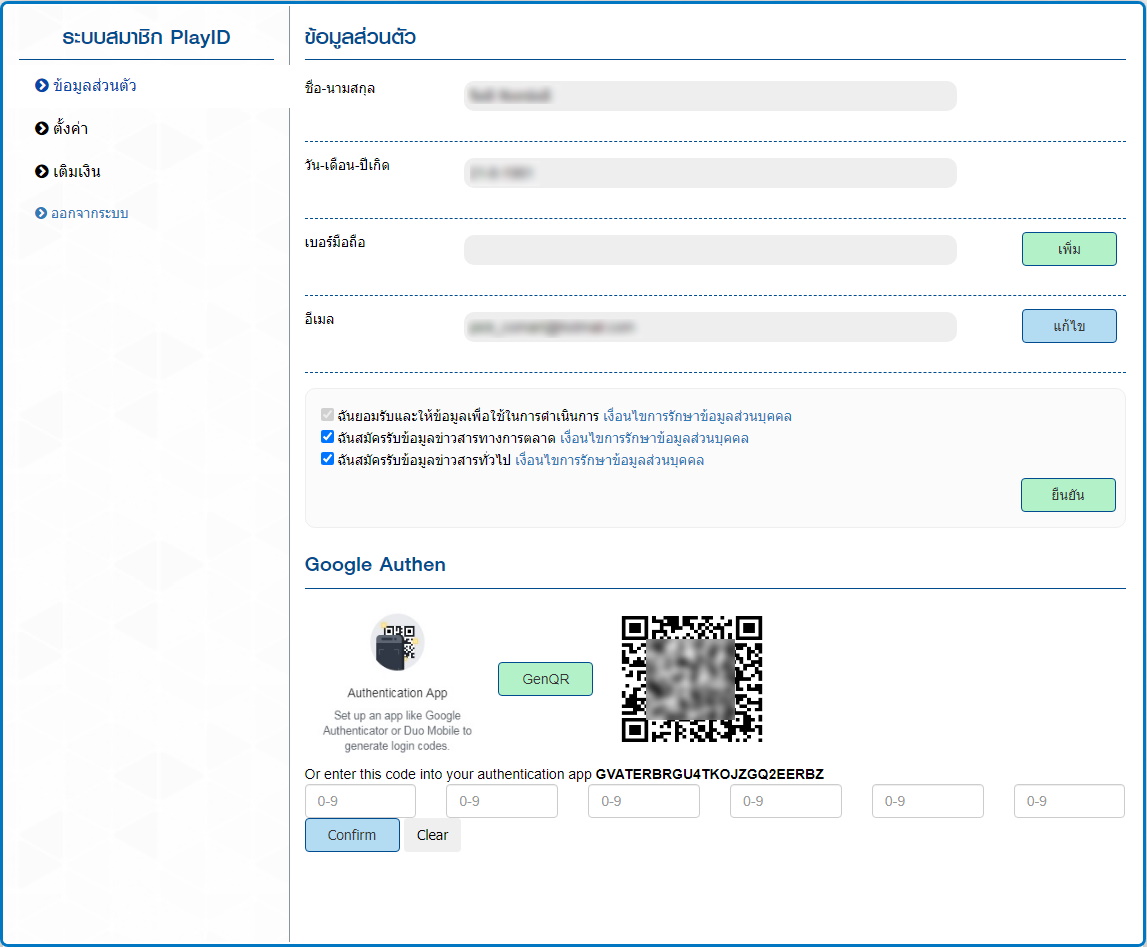The image size is (1147, 948).
Task: Open the เติมเงิน top-up menu item
Action: (77, 172)
